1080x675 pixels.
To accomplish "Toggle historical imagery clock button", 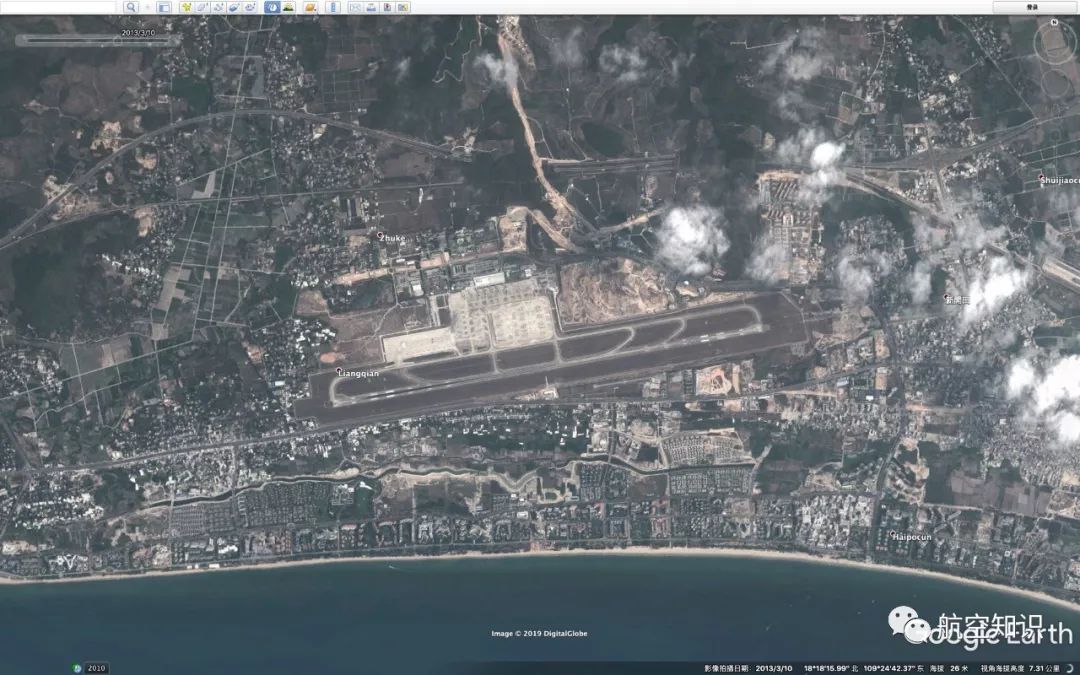I will click(x=272, y=7).
